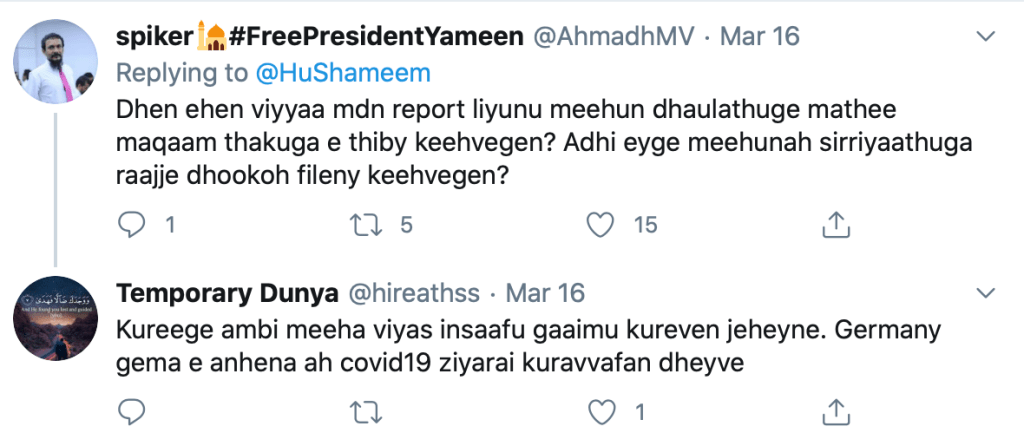Retweet spiker's tweet with 5 retweets
This screenshot has height=446, width=1024.
pyautogui.click(x=367, y=225)
